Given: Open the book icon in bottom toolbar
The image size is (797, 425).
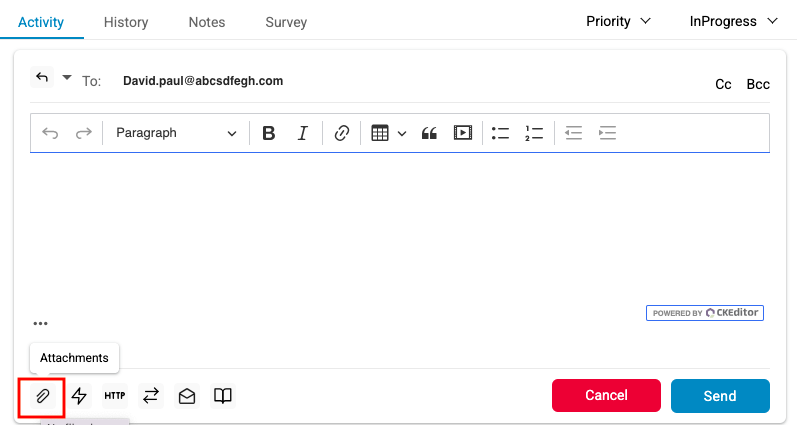Looking at the screenshot, I should [223, 396].
